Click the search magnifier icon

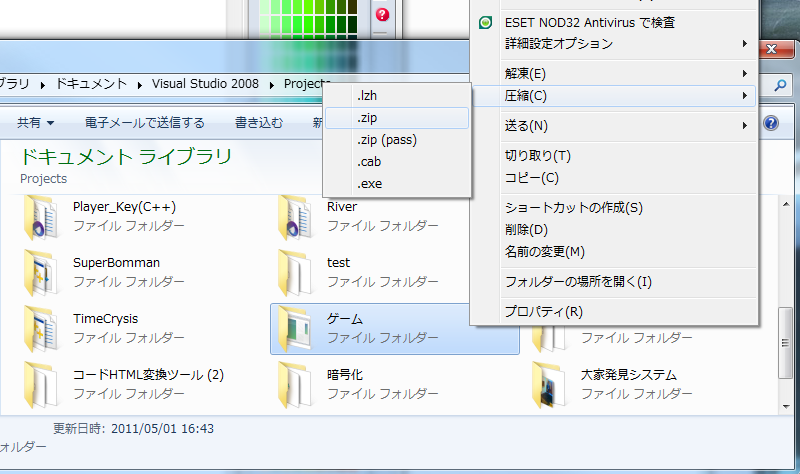[780, 85]
